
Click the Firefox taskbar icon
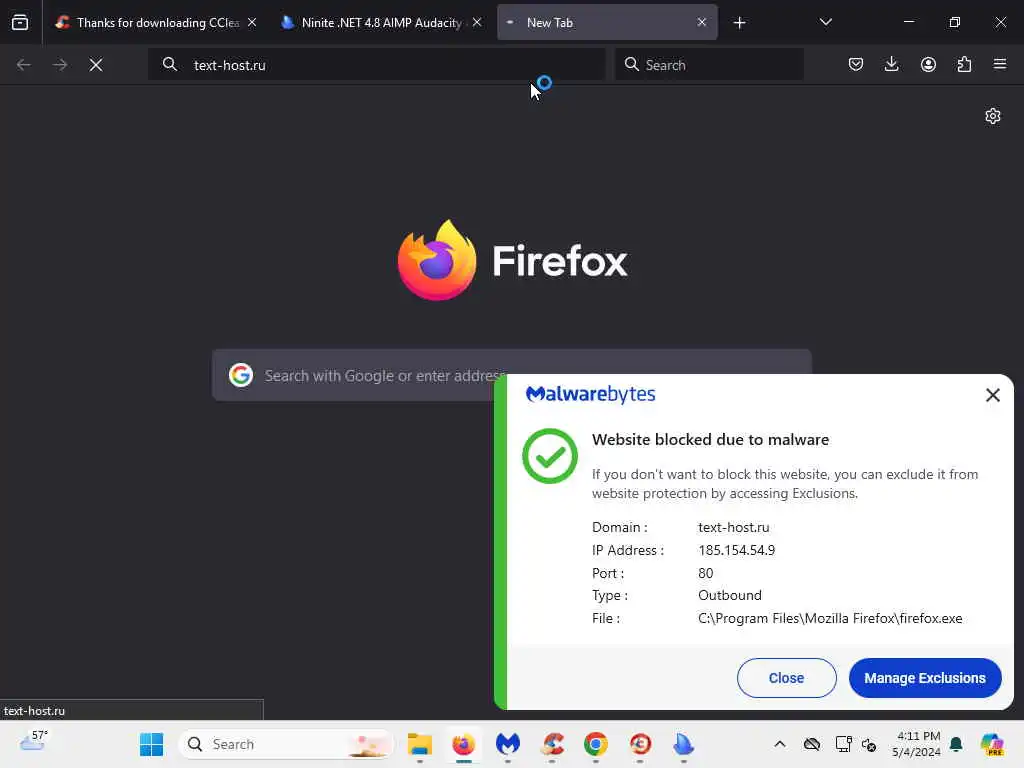coord(464,744)
